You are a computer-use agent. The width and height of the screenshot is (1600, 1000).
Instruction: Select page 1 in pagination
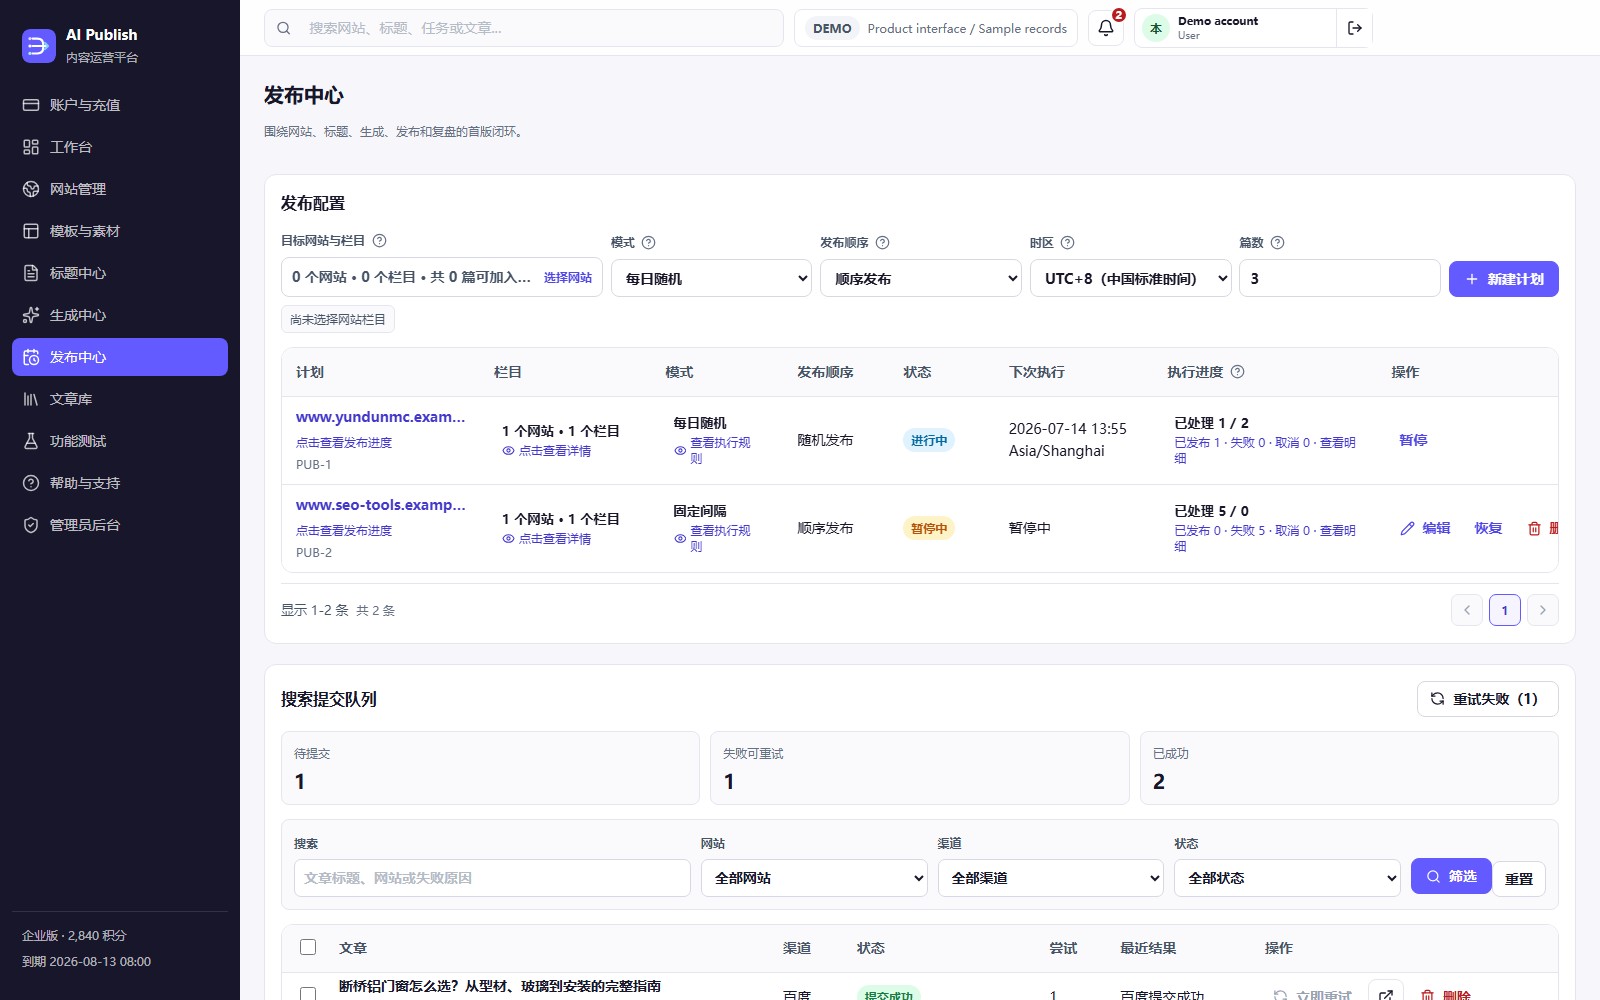[1505, 610]
